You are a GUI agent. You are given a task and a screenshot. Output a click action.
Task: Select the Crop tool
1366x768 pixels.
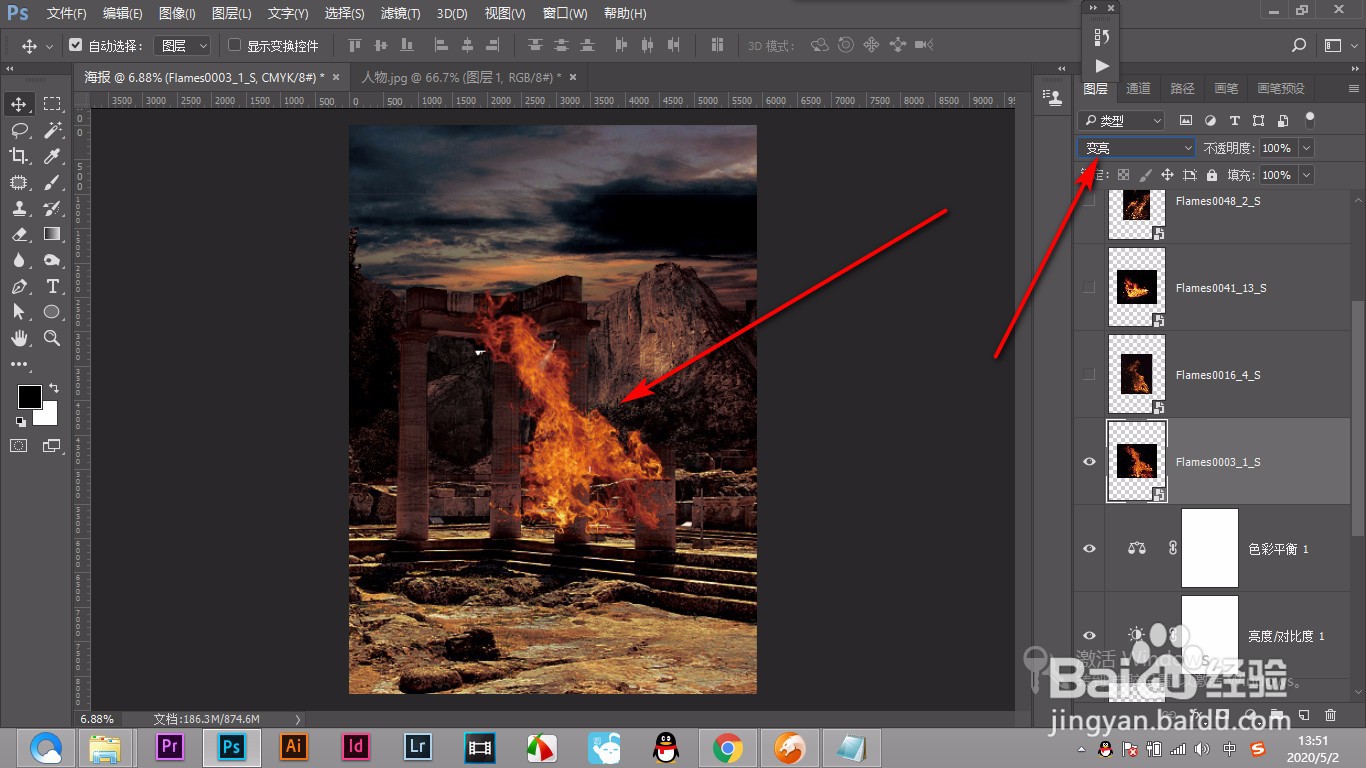tap(19, 156)
